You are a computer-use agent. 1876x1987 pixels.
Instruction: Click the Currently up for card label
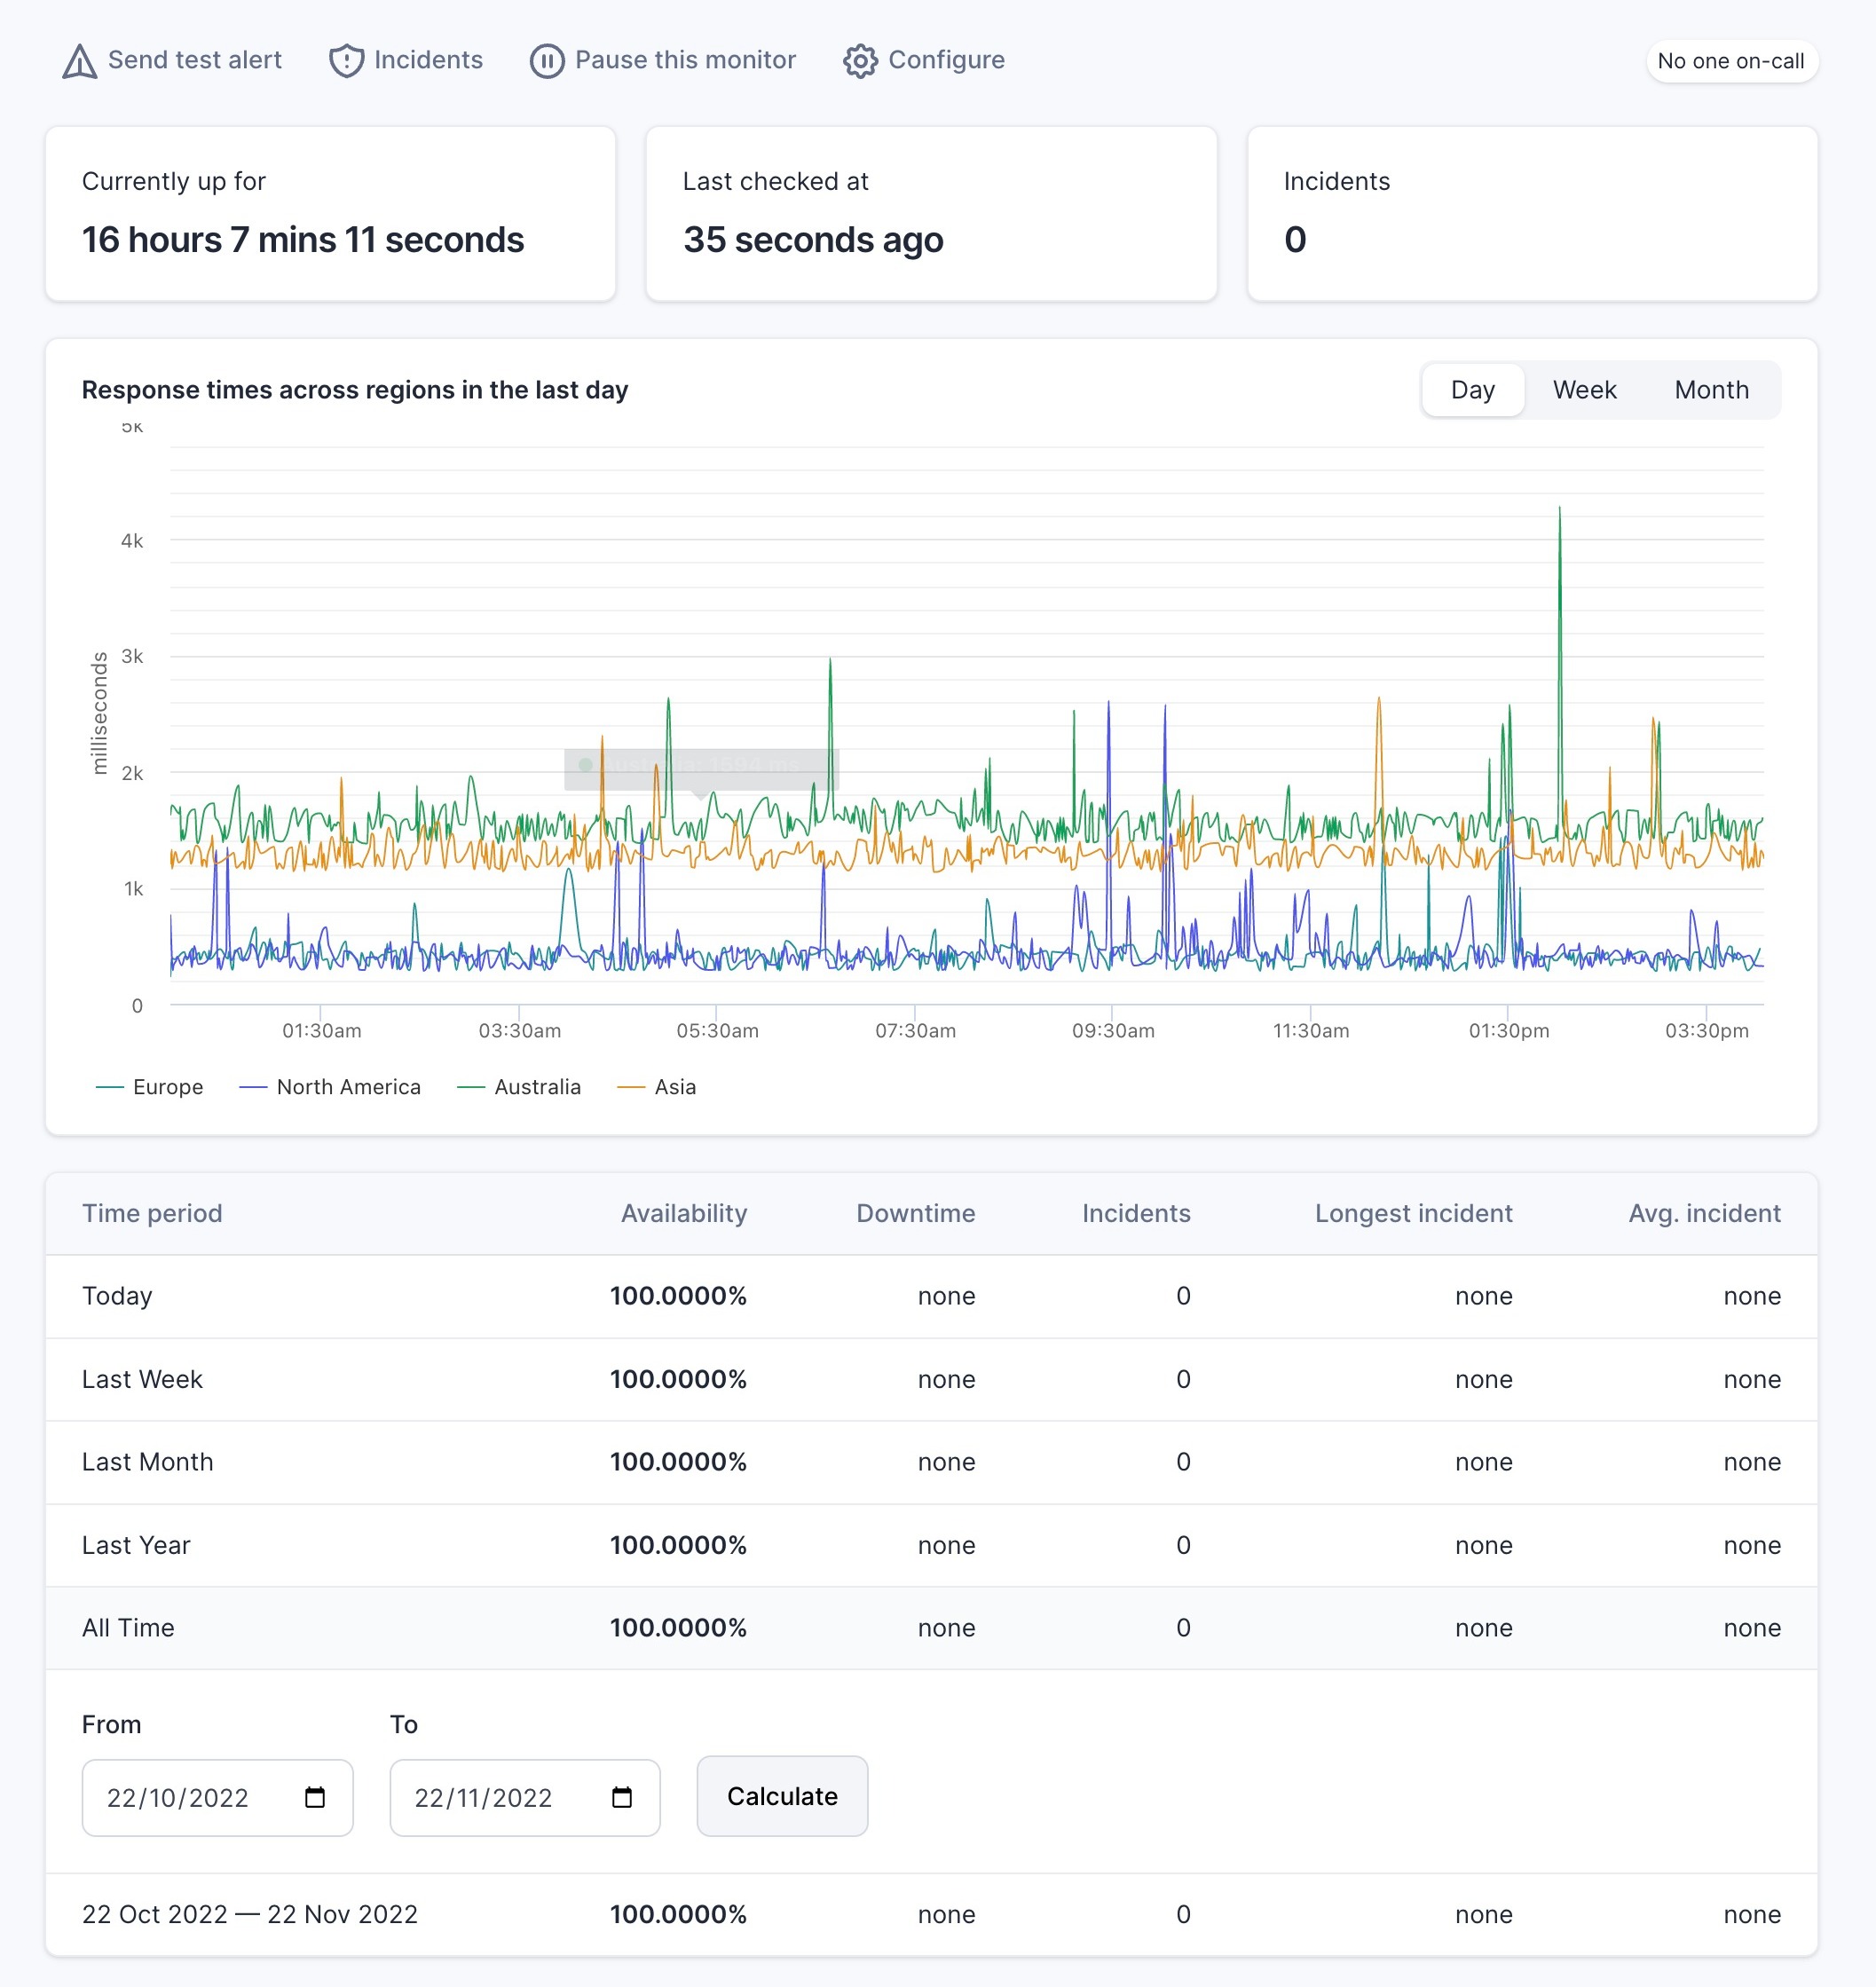pyautogui.click(x=174, y=181)
